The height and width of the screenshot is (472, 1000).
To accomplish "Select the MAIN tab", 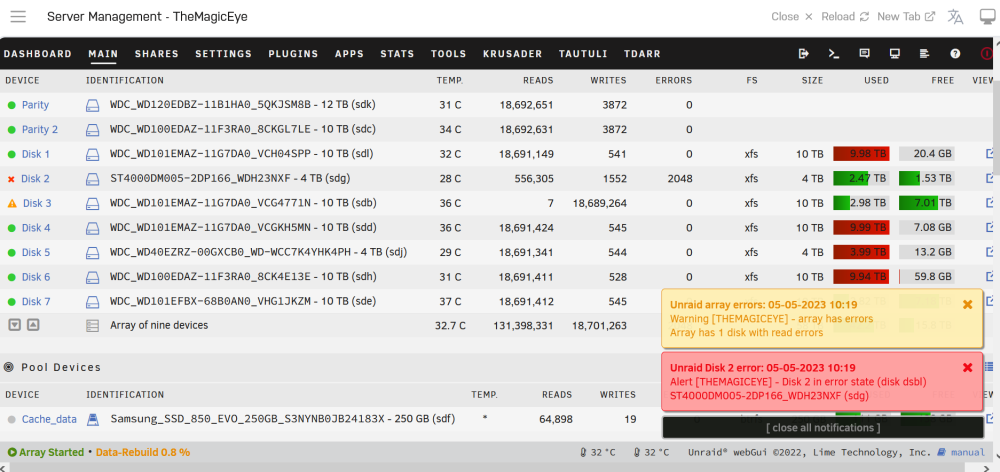I will [x=103, y=54].
